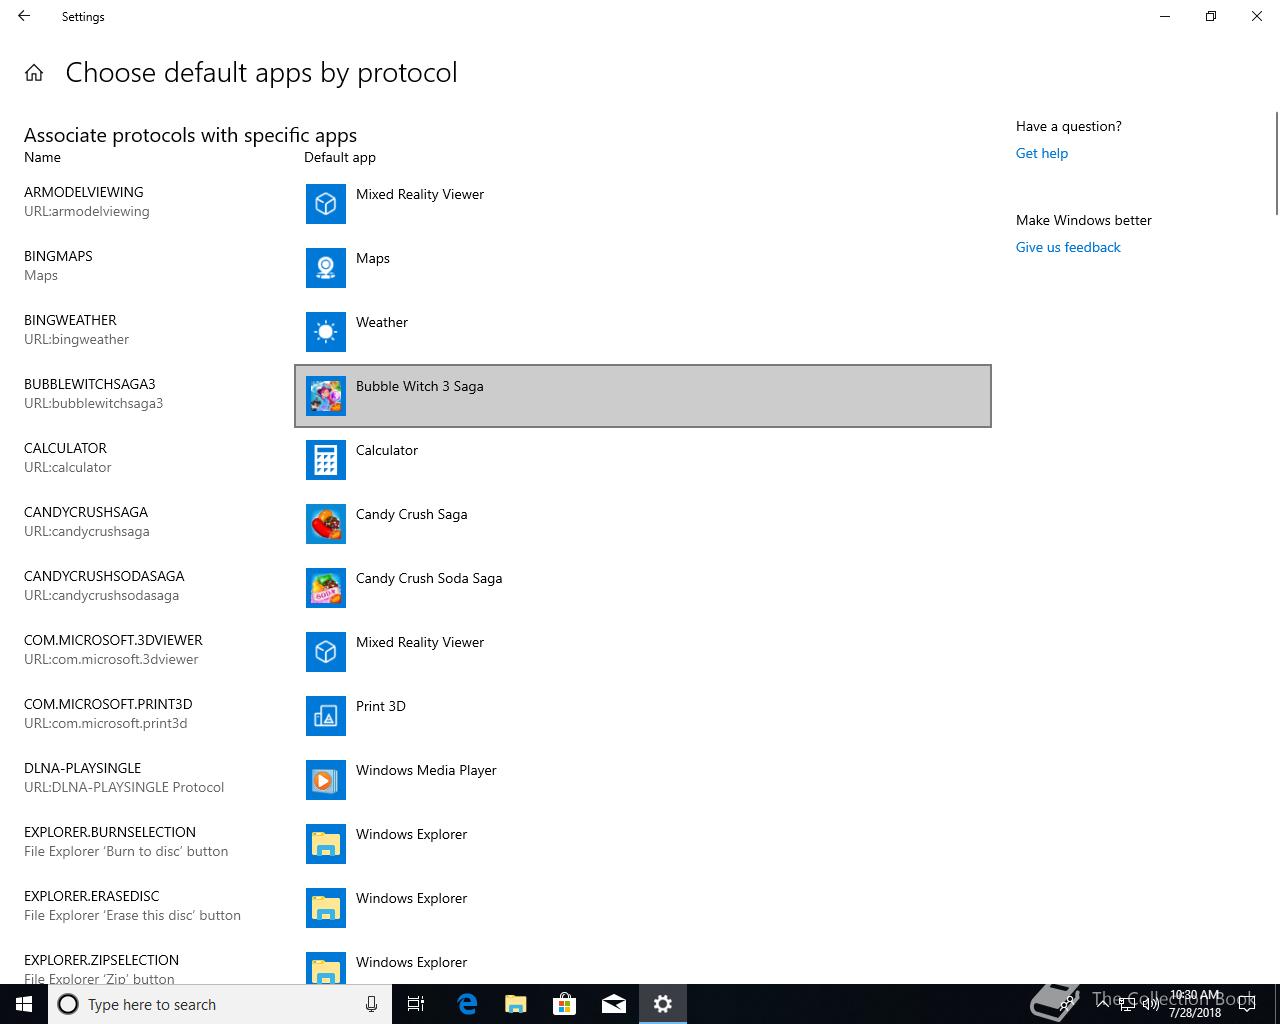
Task: Open the Give us feedback link
Action: 1068,247
